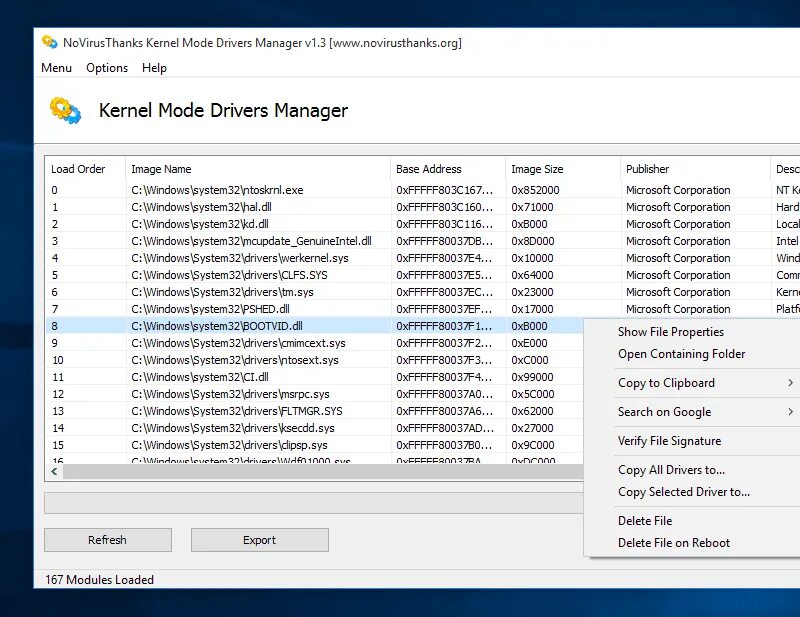The width and height of the screenshot is (800, 617).
Task: Click base address 0xFFFFF803C160...
Action: (444, 207)
